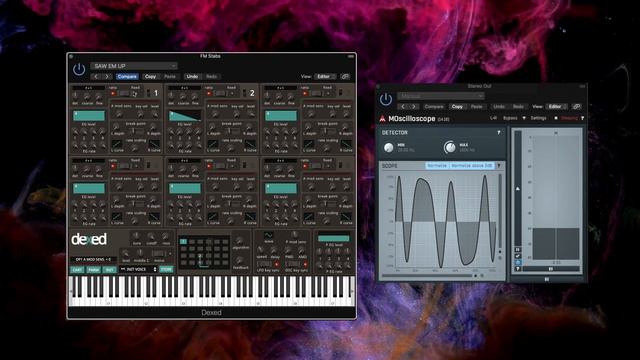
Task: Toggle operator 3 ratio/fixed red switch
Action: coord(305,93)
